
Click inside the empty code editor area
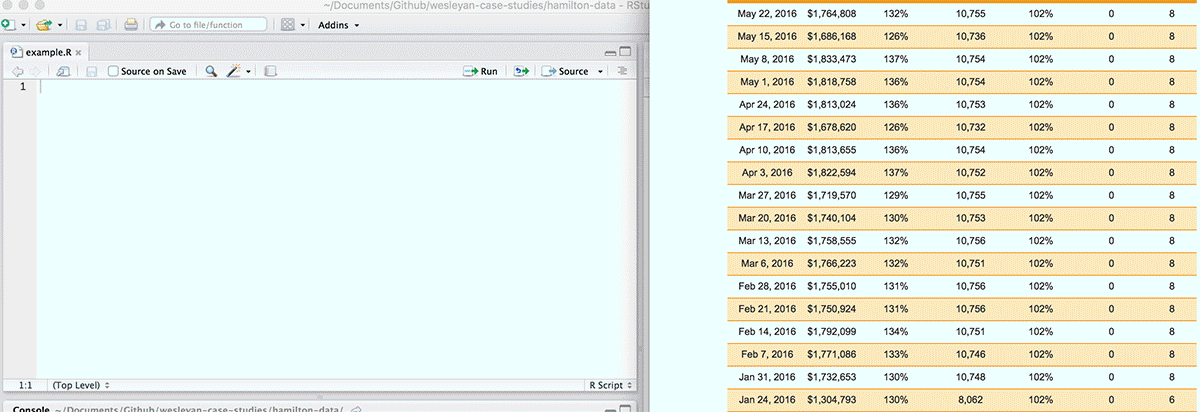pos(336,230)
